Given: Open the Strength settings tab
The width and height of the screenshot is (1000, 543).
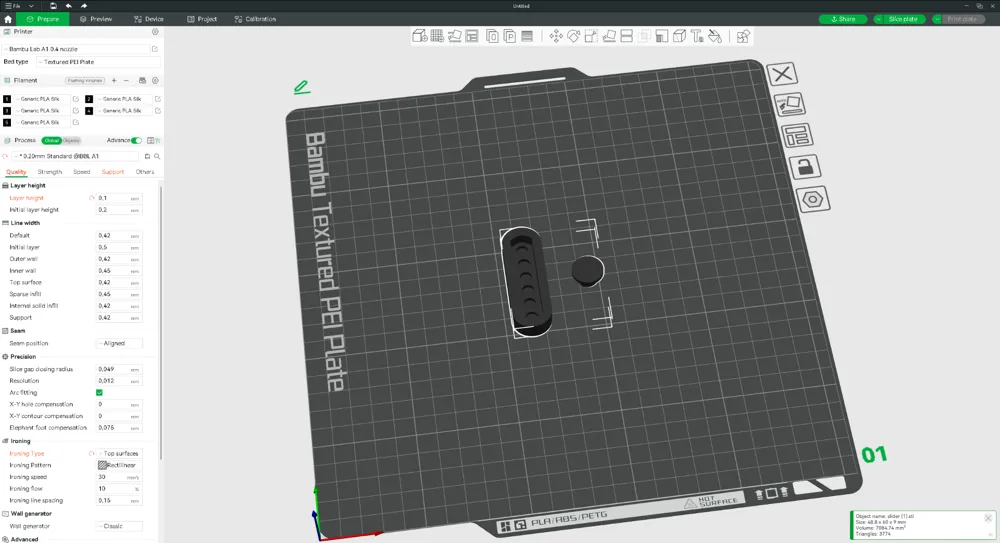Looking at the screenshot, I should [50, 172].
